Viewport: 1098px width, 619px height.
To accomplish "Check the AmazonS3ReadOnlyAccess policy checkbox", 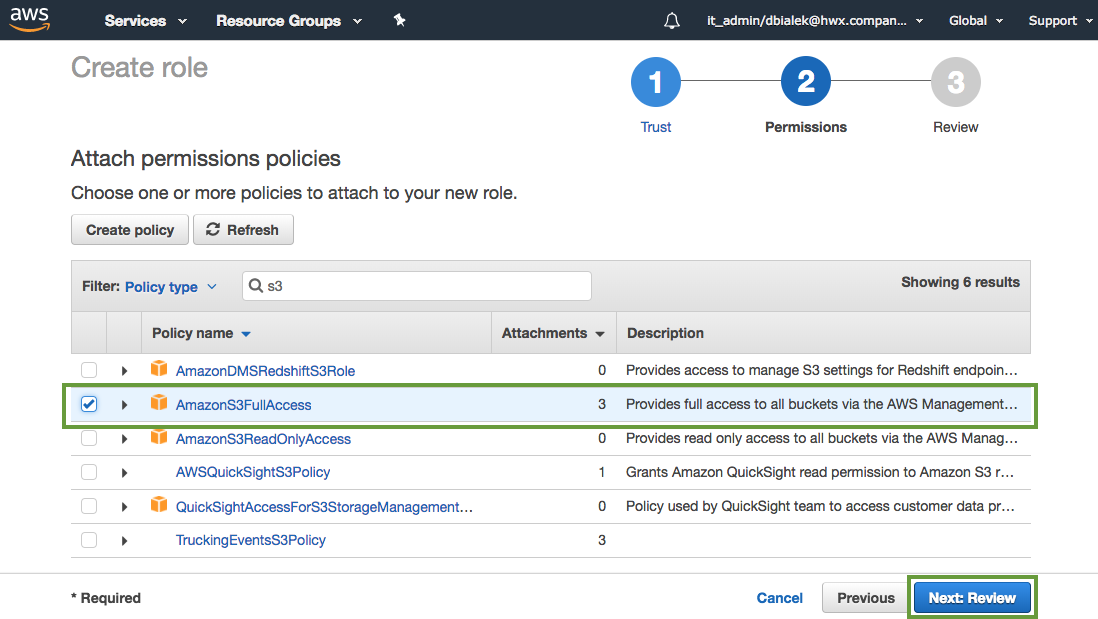I will coord(89,438).
